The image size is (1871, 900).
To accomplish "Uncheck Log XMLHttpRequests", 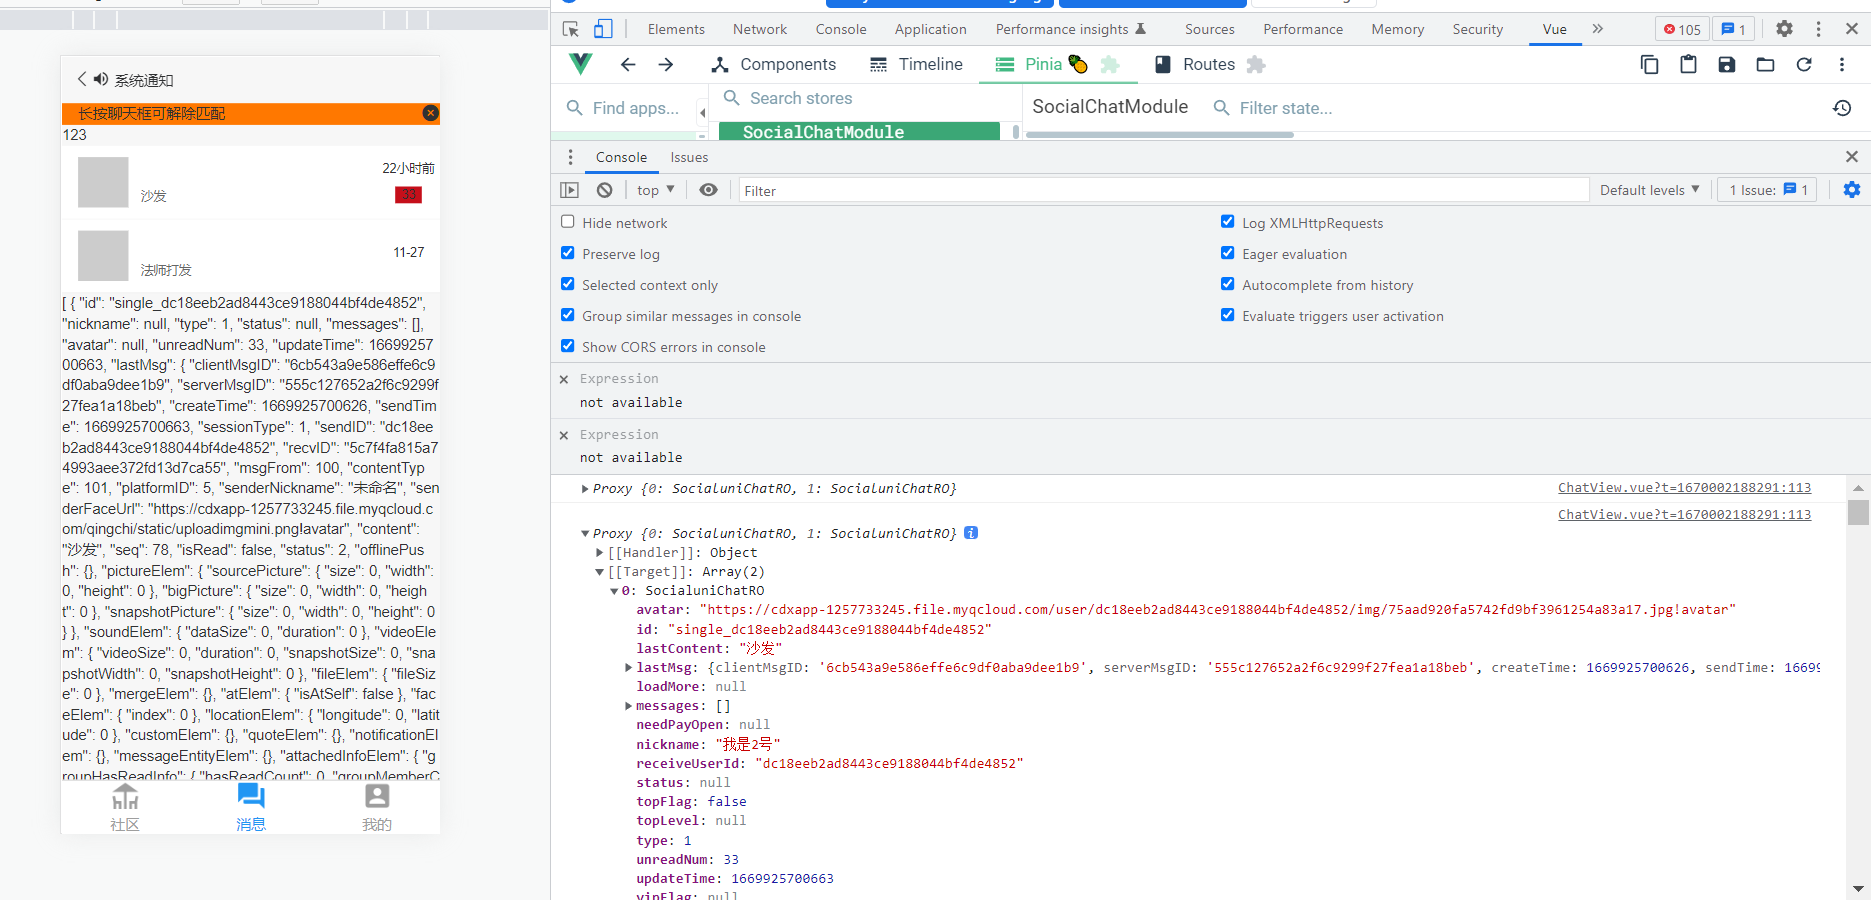I will pyautogui.click(x=1228, y=221).
